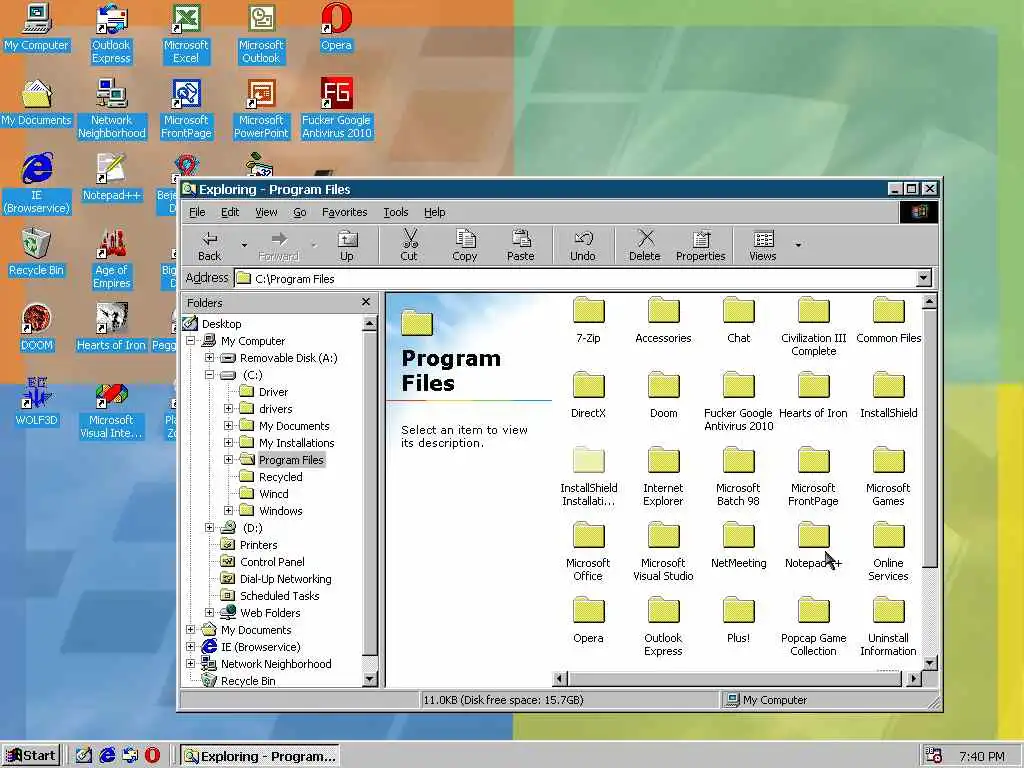1024x768 pixels.
Task: Open the View menu
Action: (266, 212)
